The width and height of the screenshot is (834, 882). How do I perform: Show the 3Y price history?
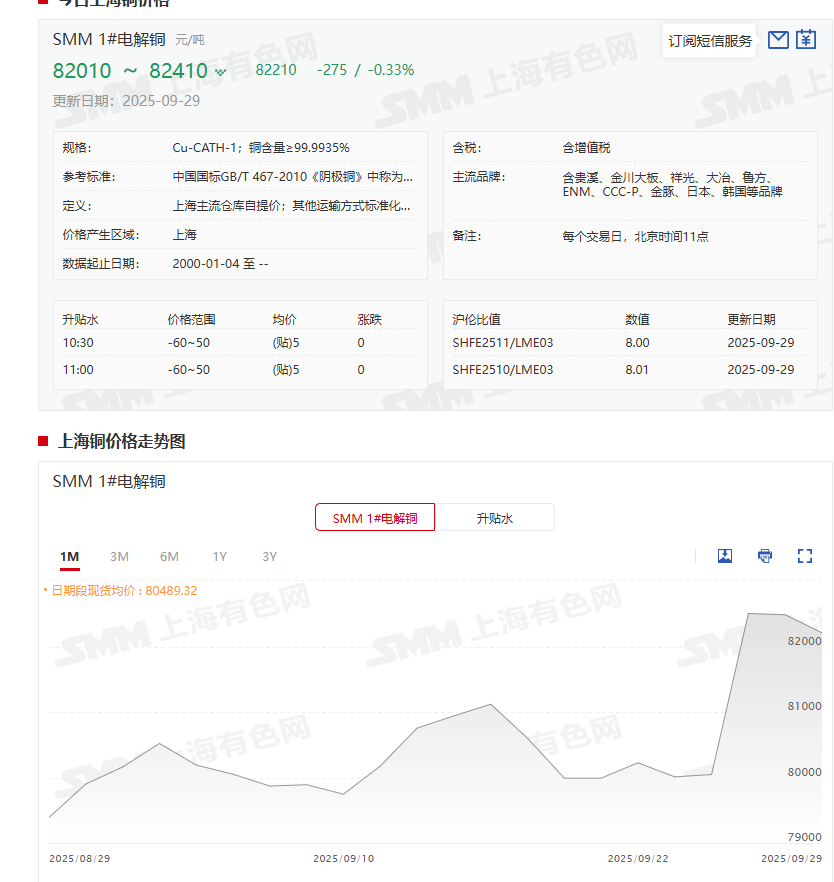[x=269, y=557]
